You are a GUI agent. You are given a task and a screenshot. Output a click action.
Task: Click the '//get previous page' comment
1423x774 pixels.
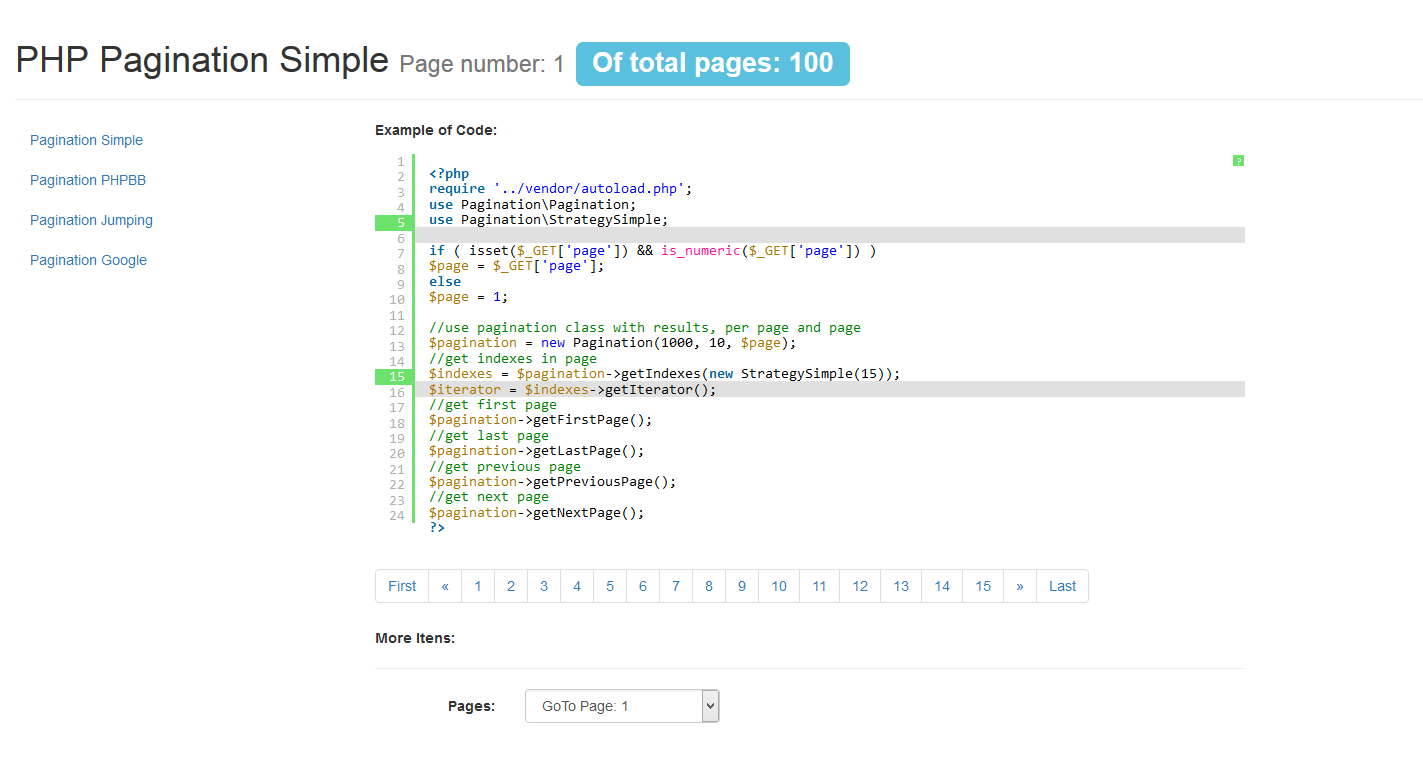pyautogui.click(x=505, y=466)
